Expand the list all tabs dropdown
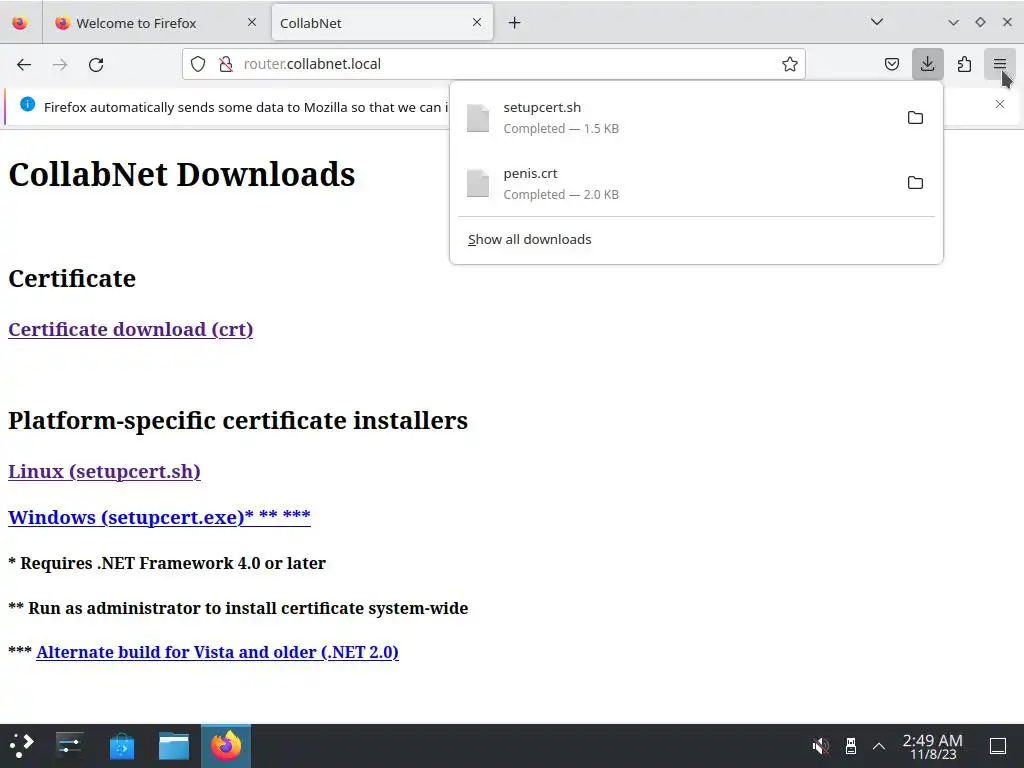Image resolution: width=1024 pixels, height=768 pixels. 876,22
